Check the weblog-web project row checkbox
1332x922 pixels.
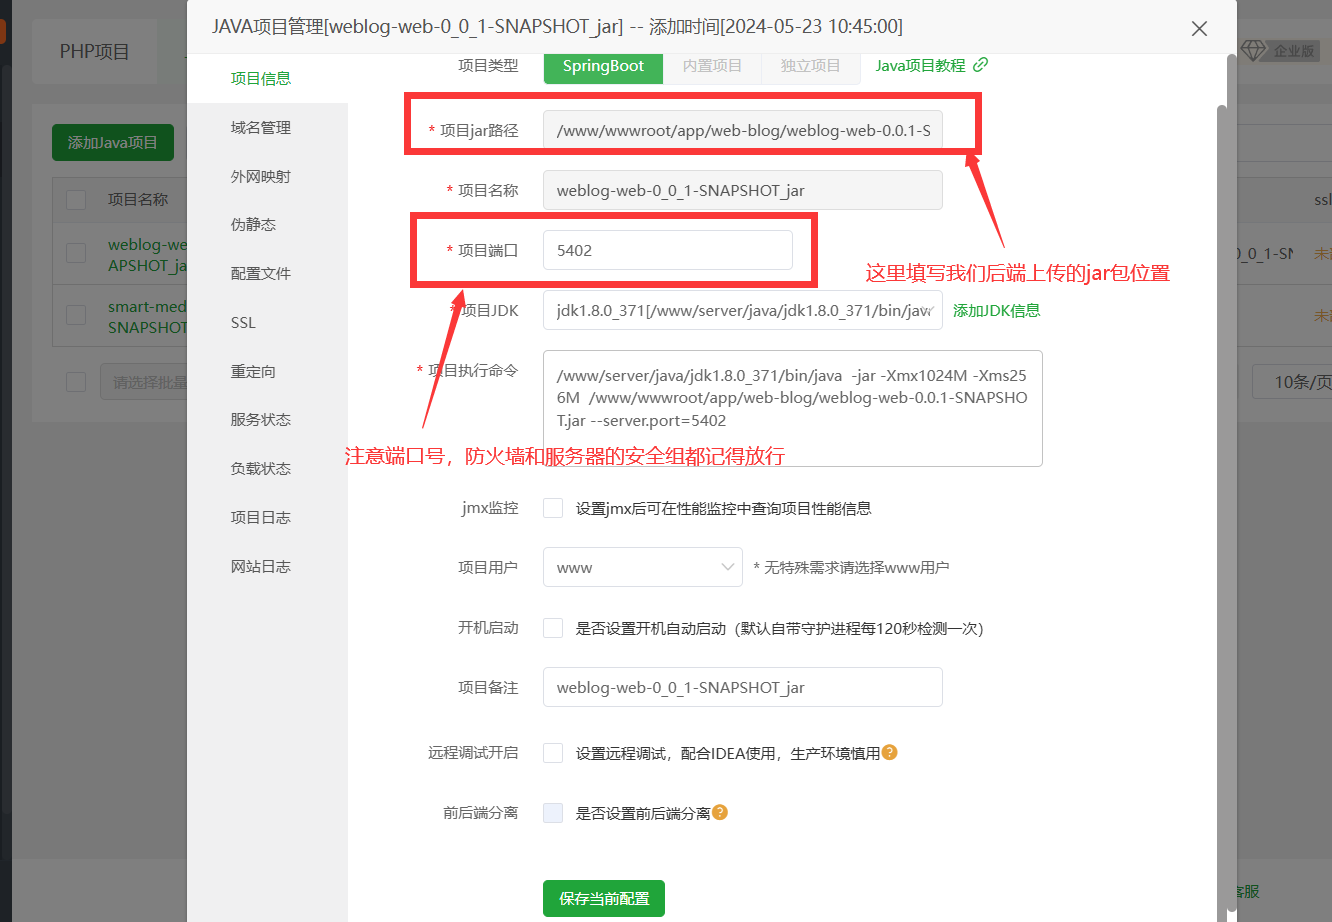(x=76, y=254)
